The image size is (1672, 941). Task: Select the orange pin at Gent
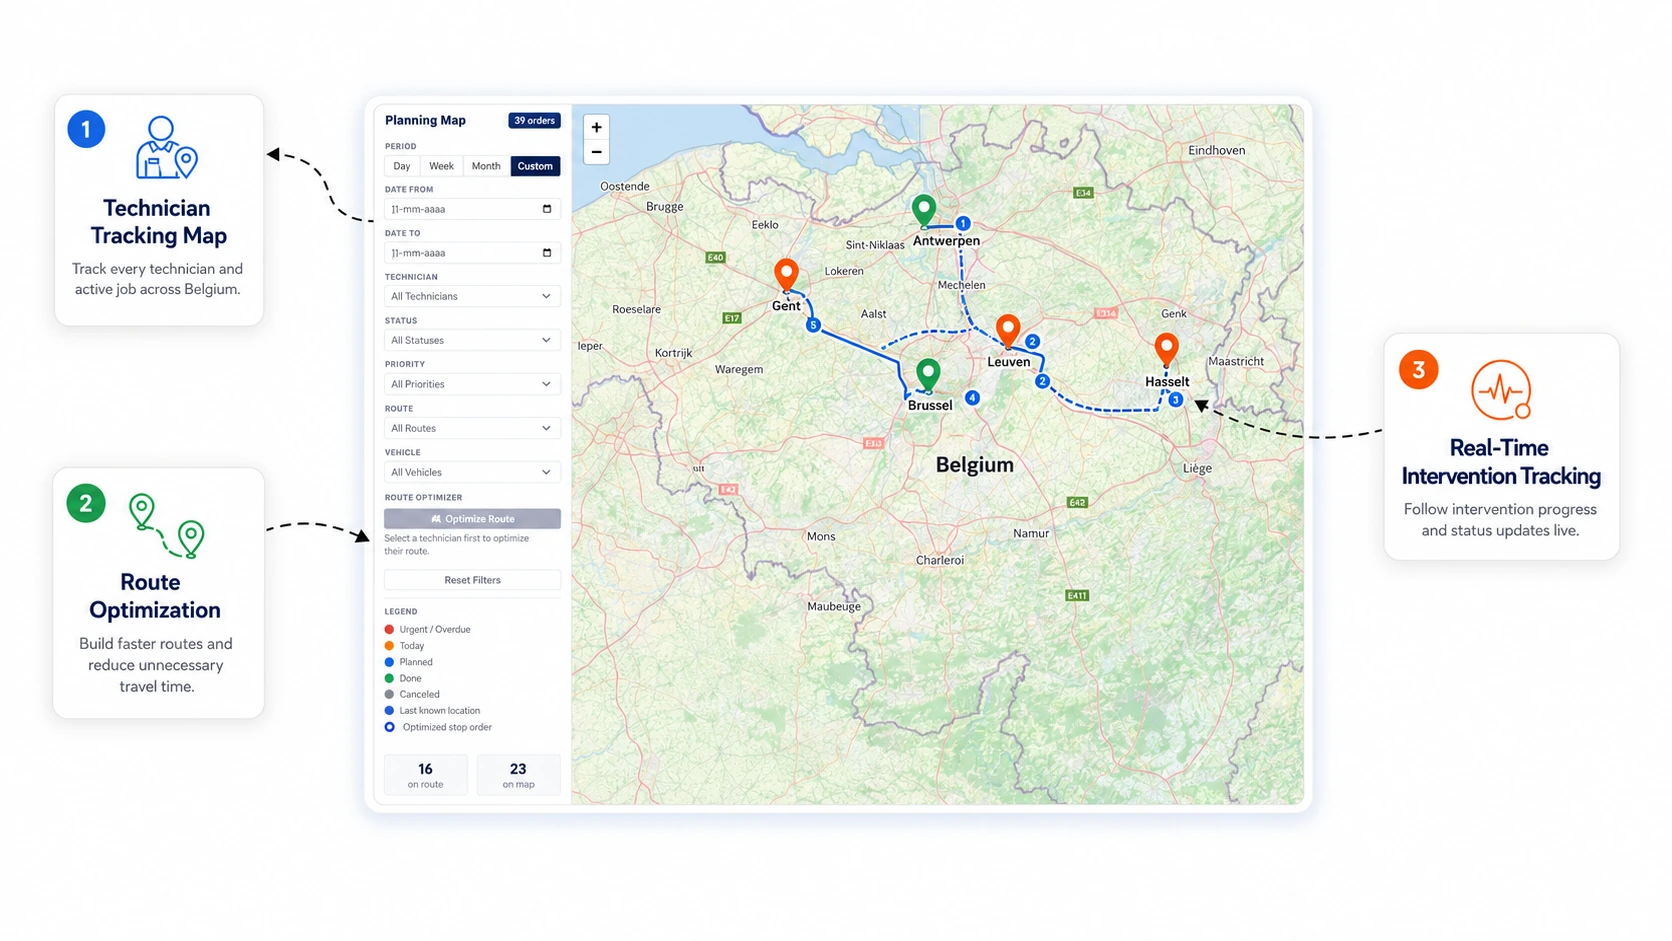coord(787,273)
